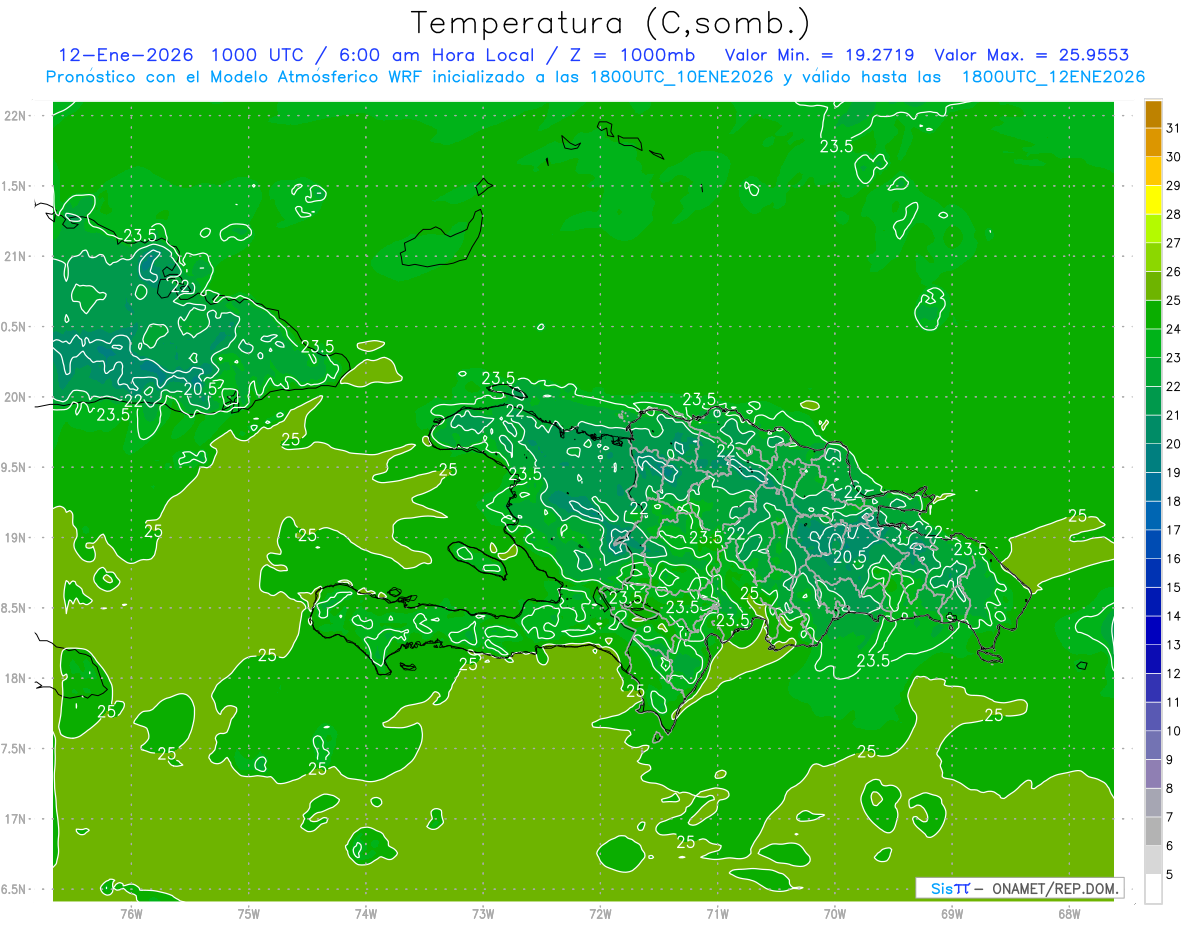
Task: Click the "21N" latitude axis label
Action: [x=15, y=256]
